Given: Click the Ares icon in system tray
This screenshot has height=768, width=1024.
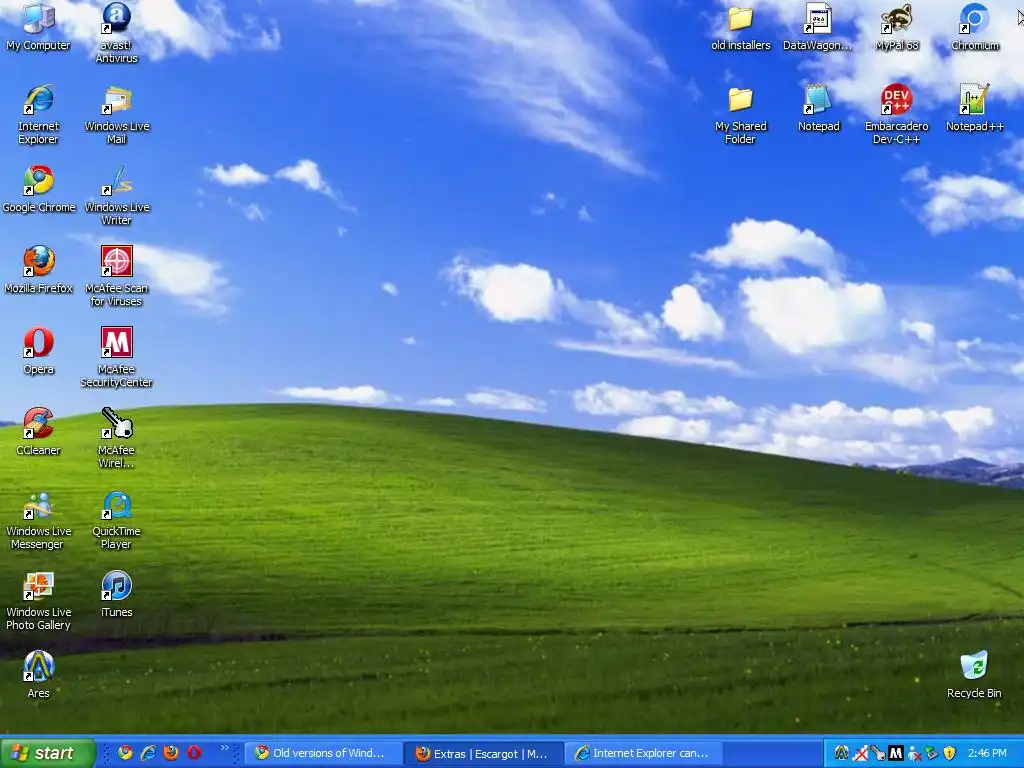Looking at the screenshot, I should (x=841, y=753).
